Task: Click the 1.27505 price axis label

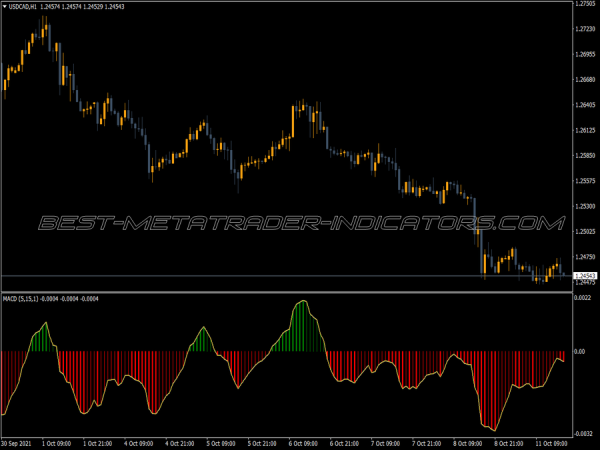Action: (585, 3)
